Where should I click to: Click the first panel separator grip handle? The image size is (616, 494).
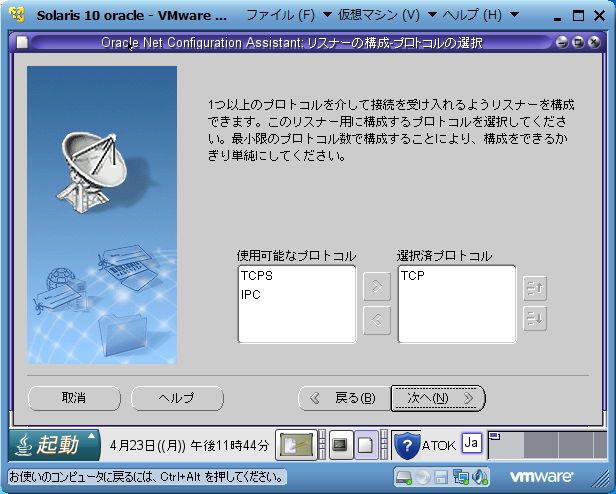(322, 445)
